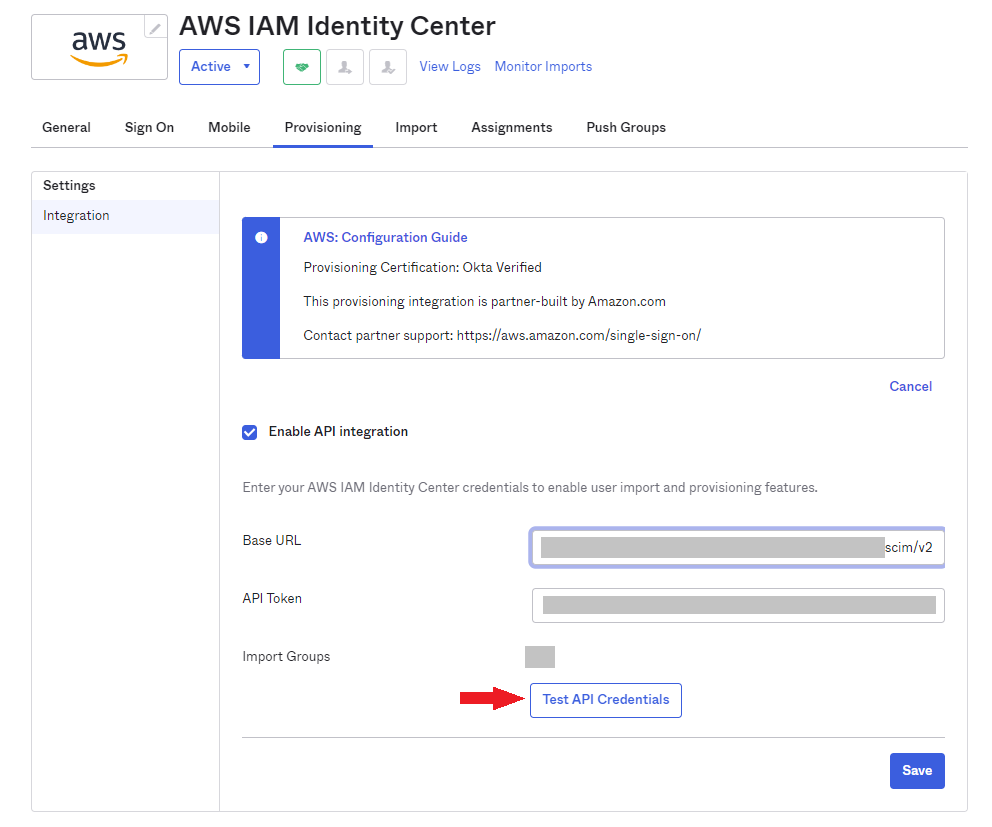Click the blue info icon in banner
992x827 pixels.
(261, 238)
